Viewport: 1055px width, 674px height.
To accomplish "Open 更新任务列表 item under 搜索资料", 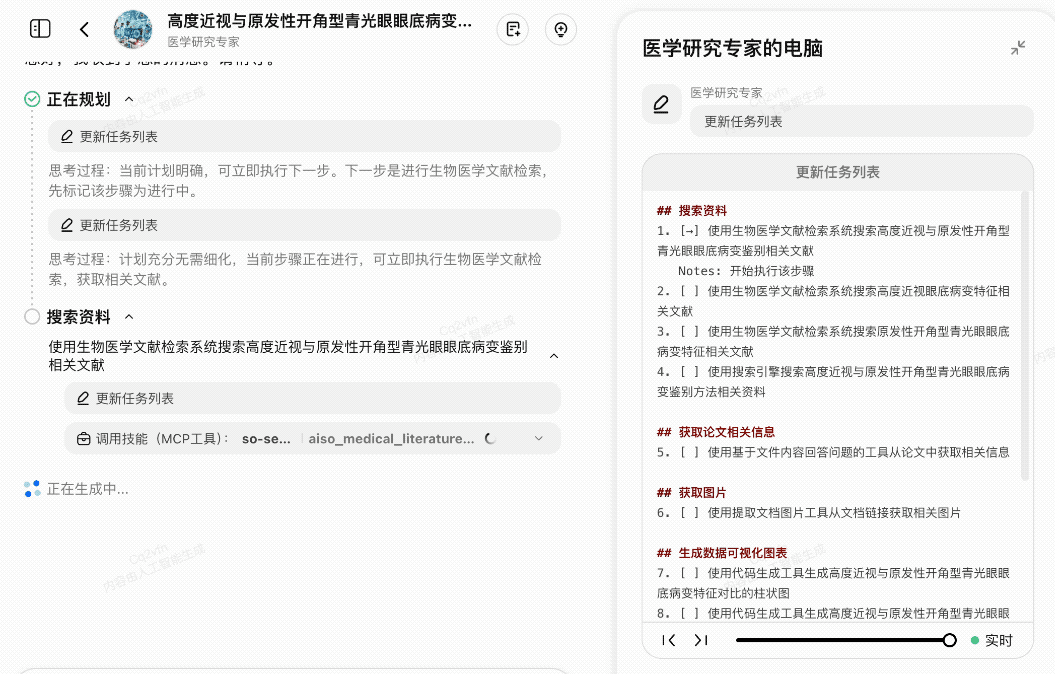I will coord(312,398).
